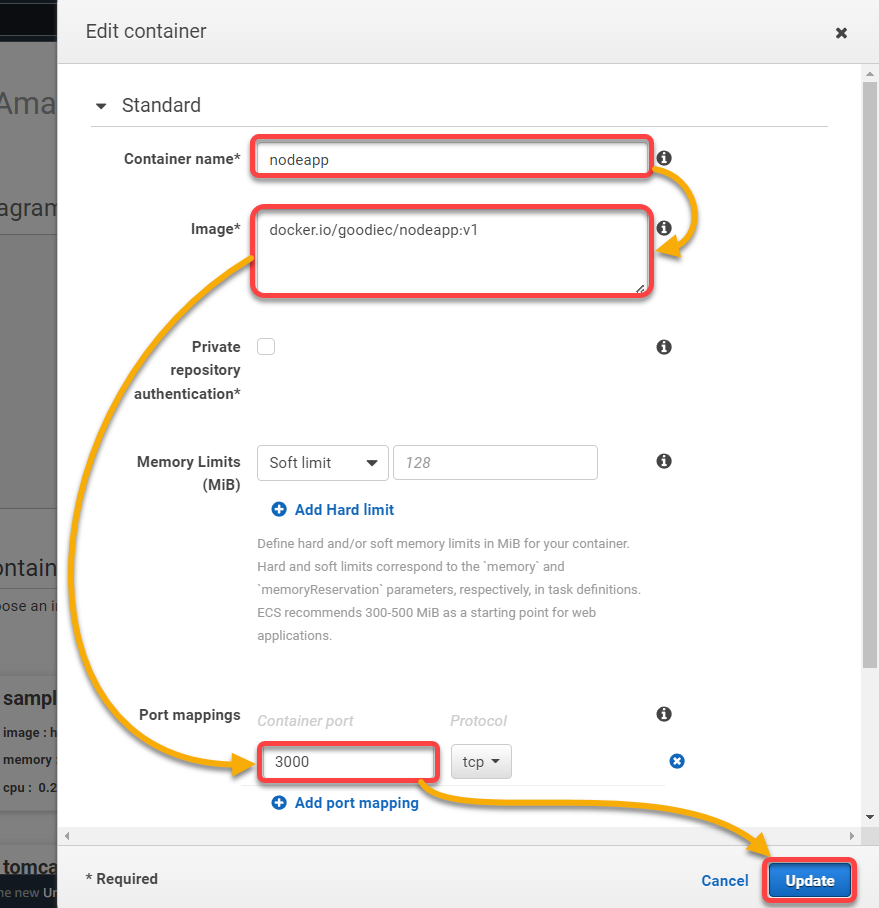Click the scroll down arrow

click(x=870, y=817)
